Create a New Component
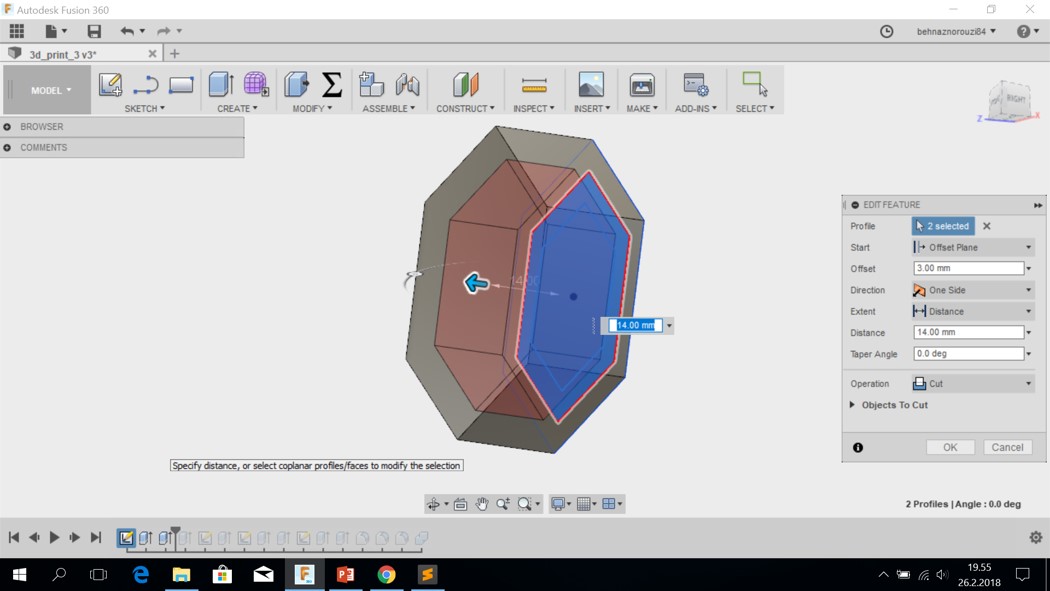The width and height of the screenshot is (1050, 591). click(x=371, y=85)
